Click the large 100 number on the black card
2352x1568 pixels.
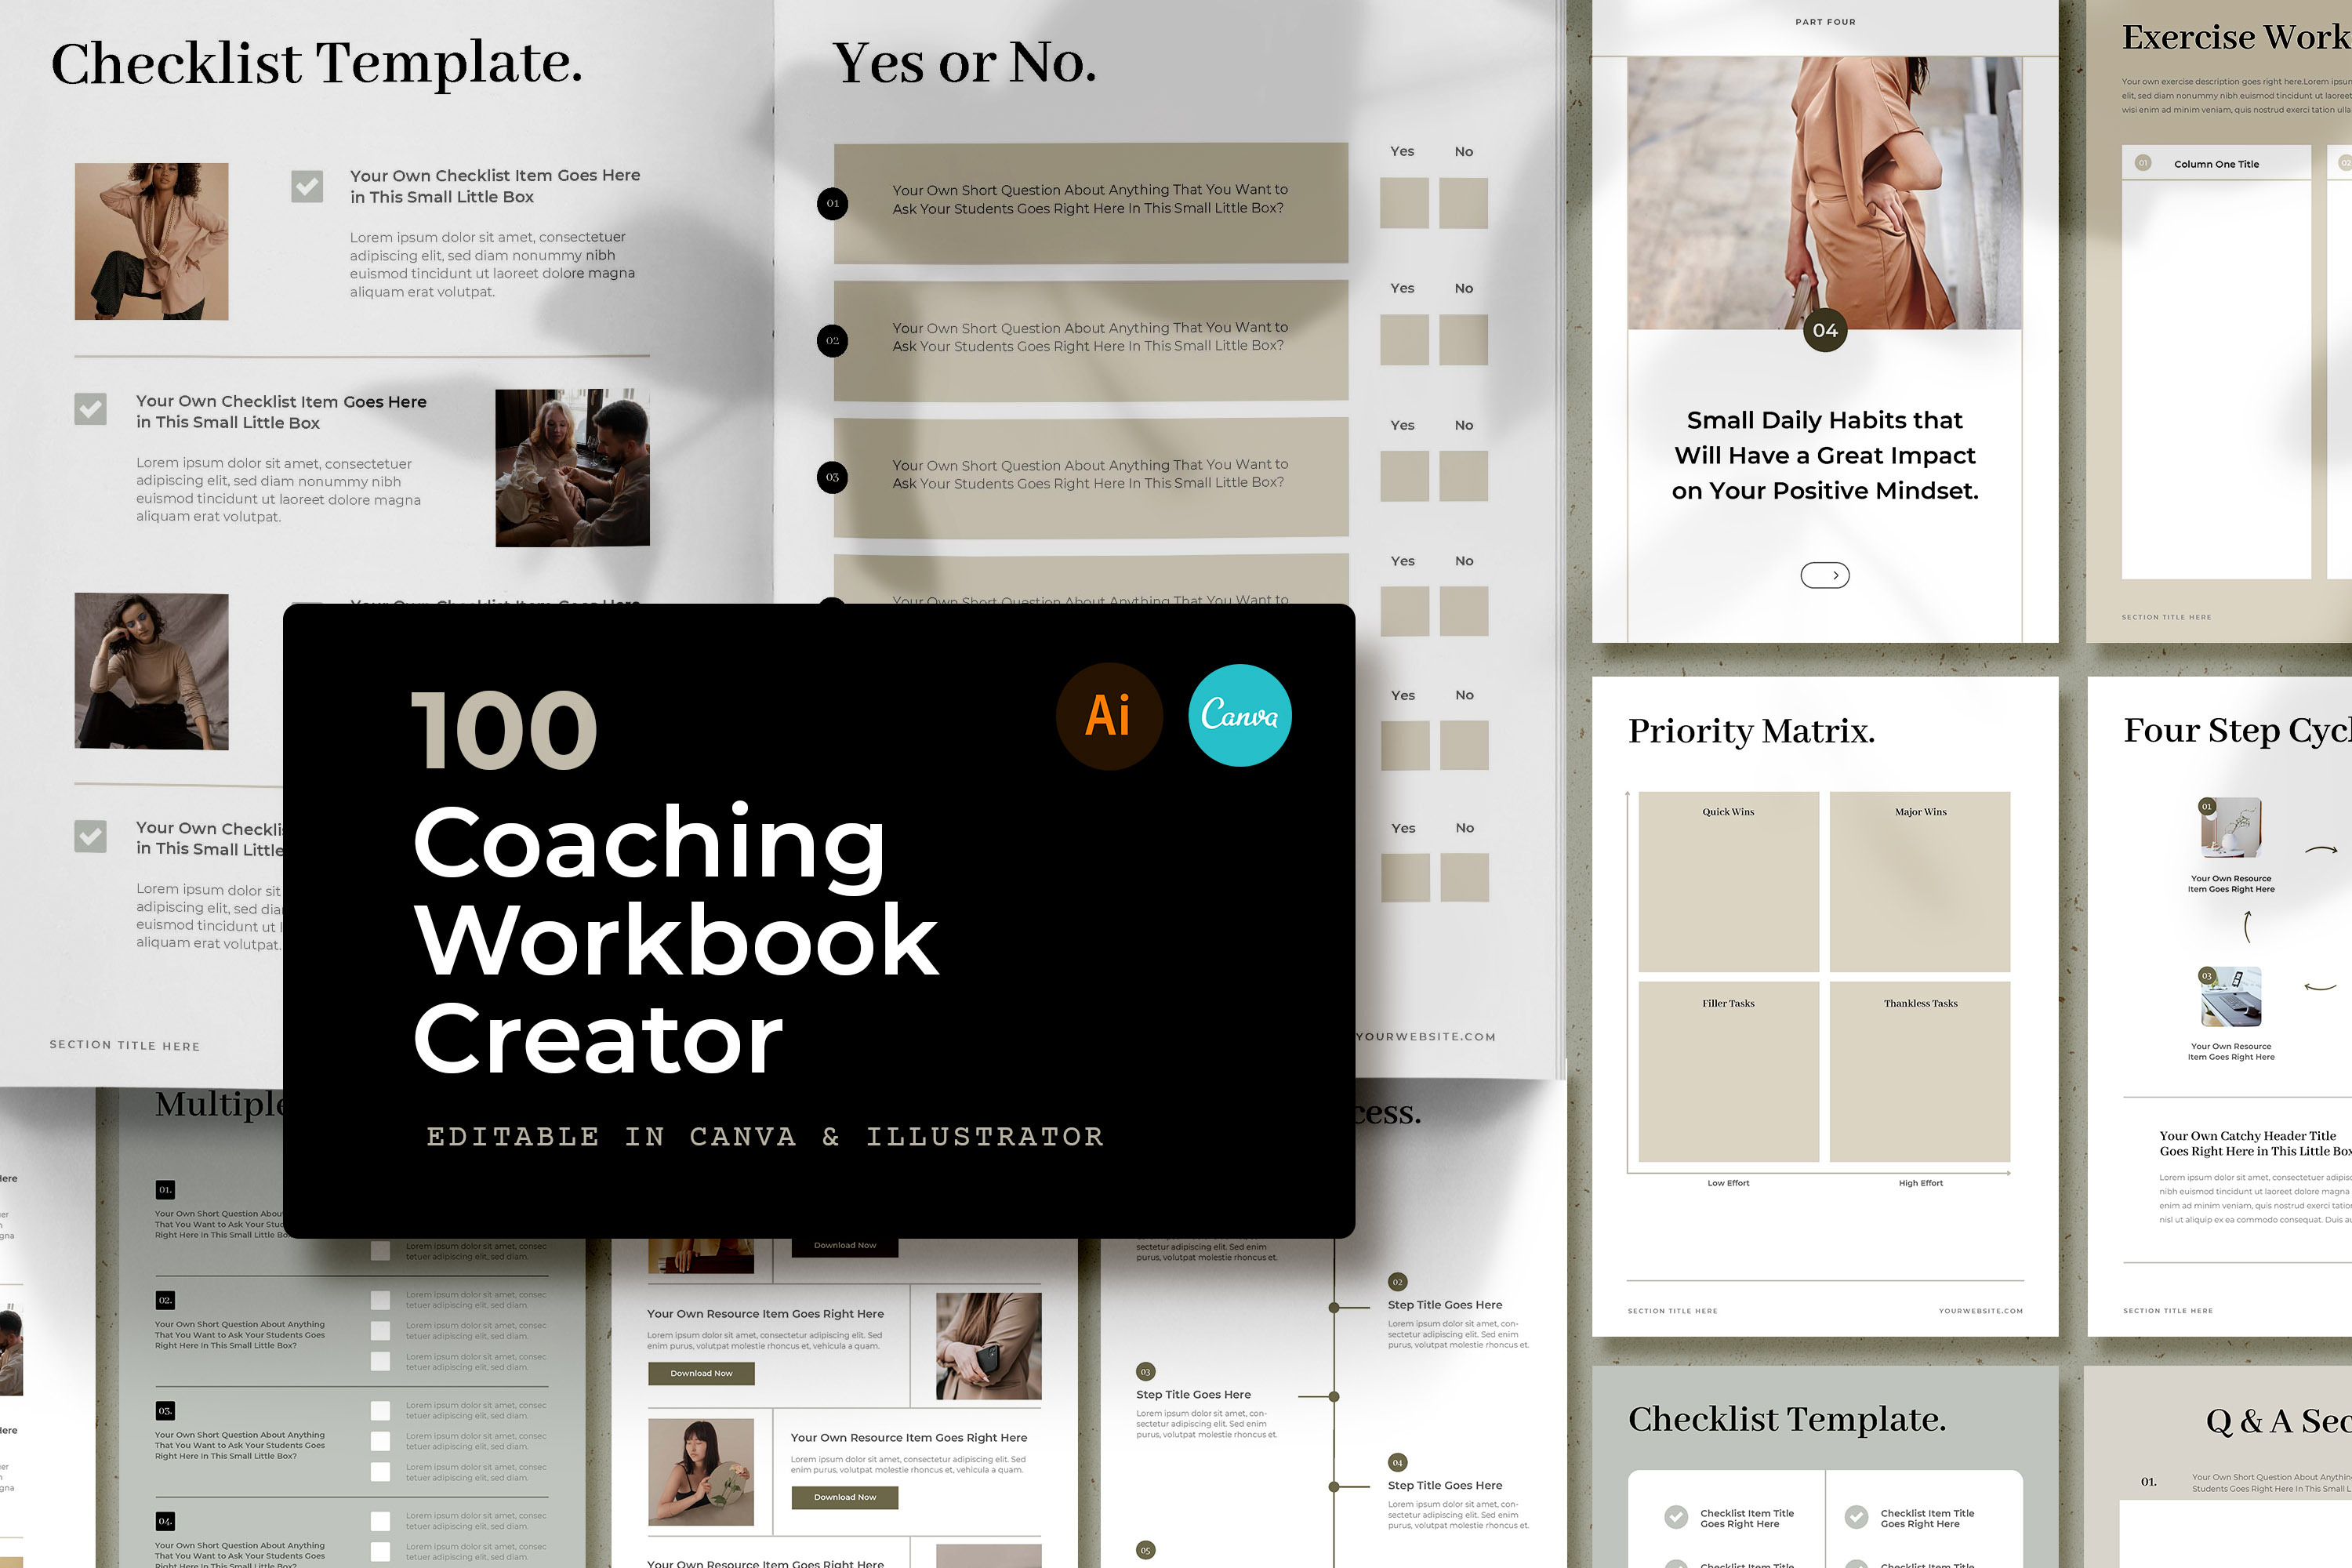[x=504, y=731]
